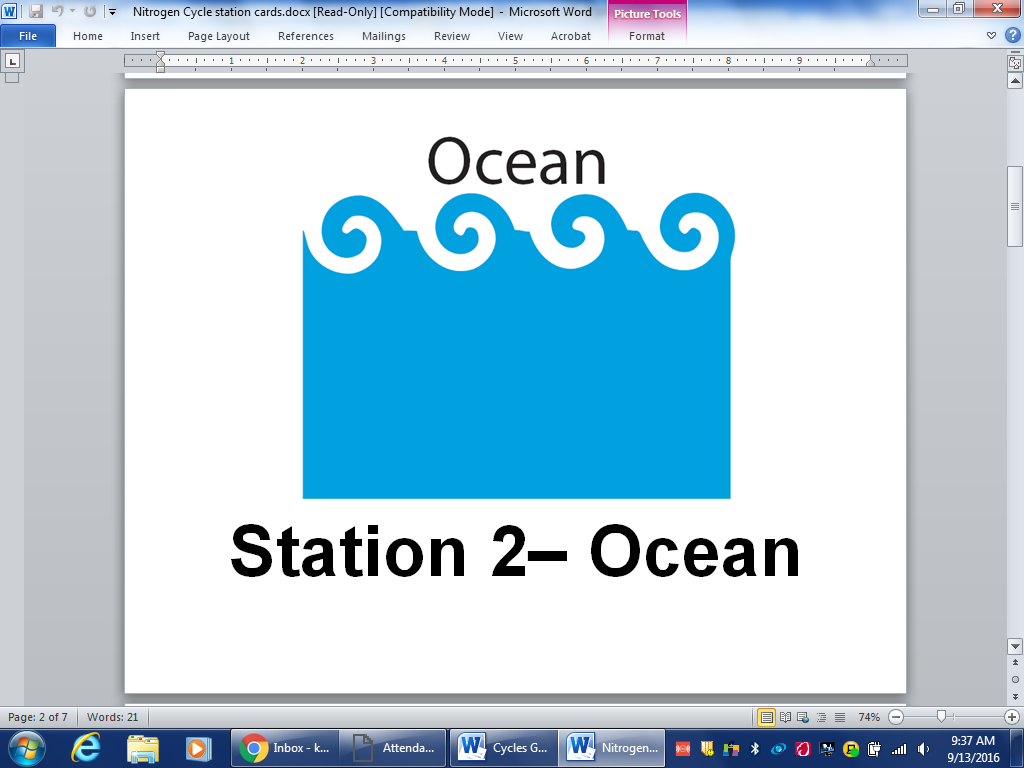This screenshot has height=768, width=1024.
Task: Switch to Outline view in status bar
Action: [821, 717]
